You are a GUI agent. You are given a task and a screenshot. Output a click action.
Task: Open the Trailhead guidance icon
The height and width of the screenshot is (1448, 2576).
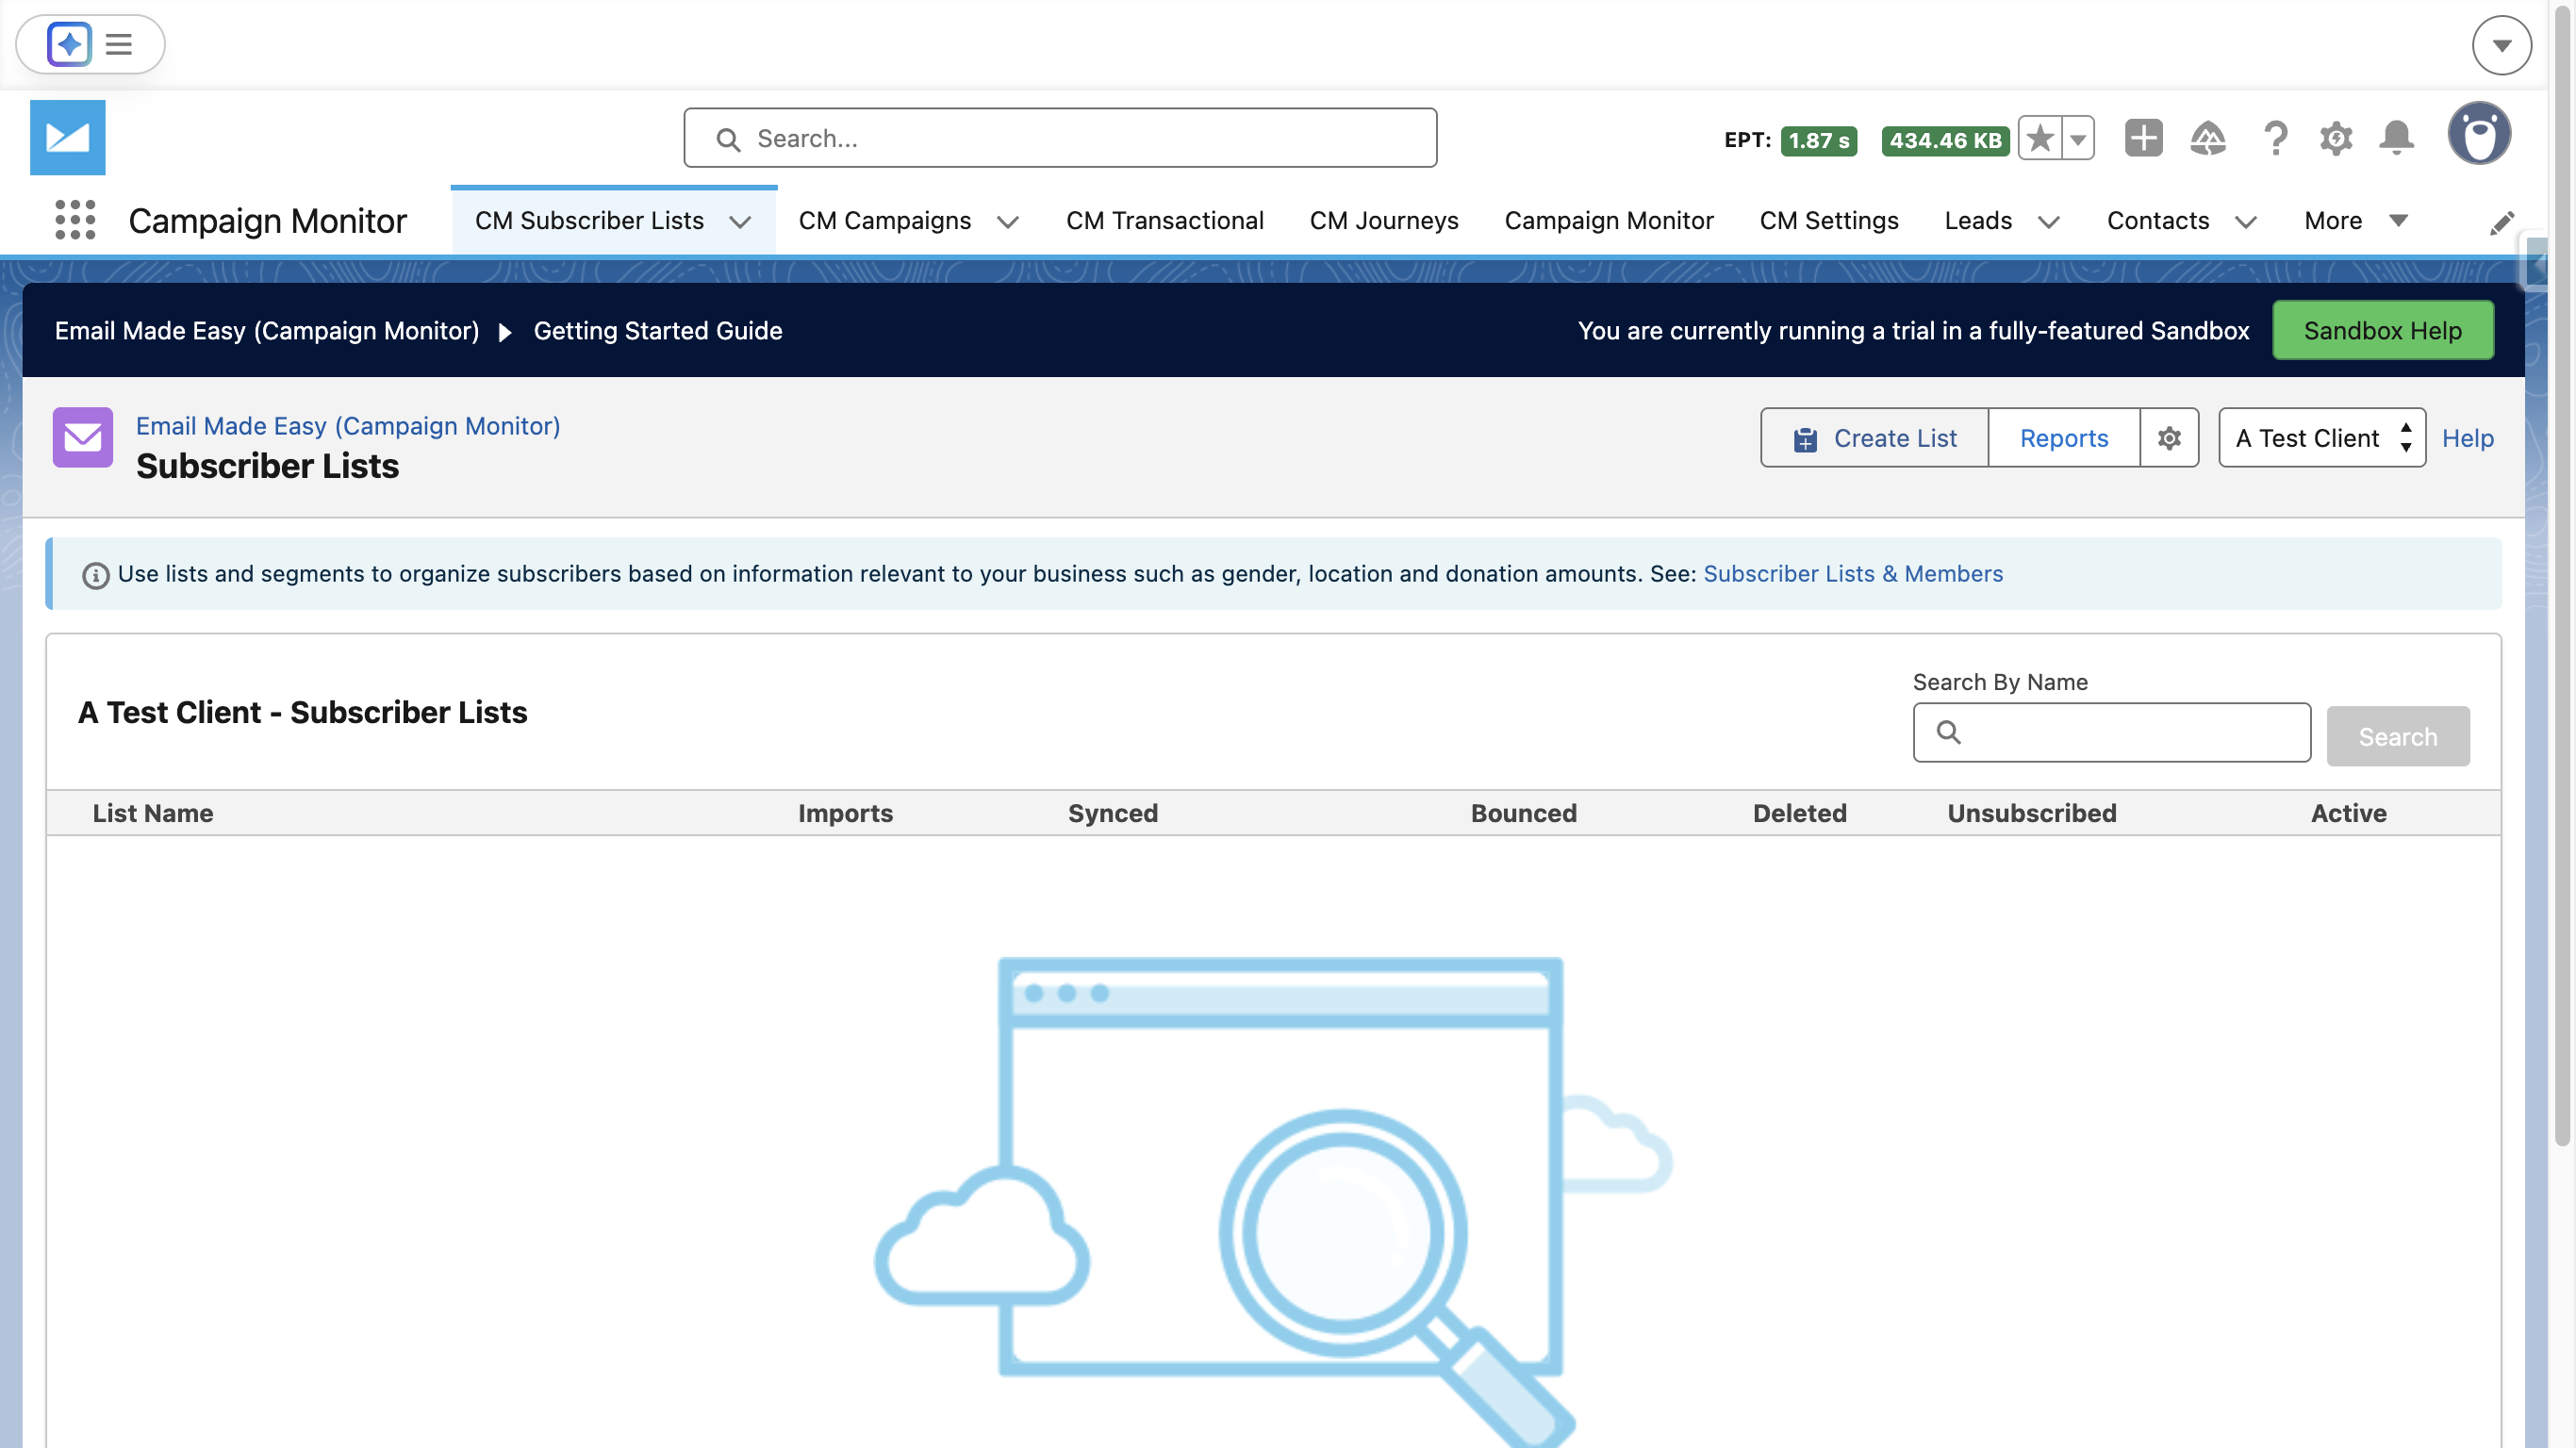point(2207,138)
